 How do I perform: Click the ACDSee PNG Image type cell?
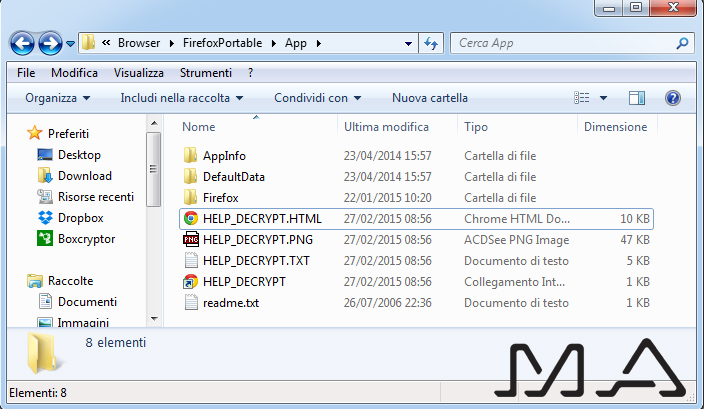(x=516, y=240)
